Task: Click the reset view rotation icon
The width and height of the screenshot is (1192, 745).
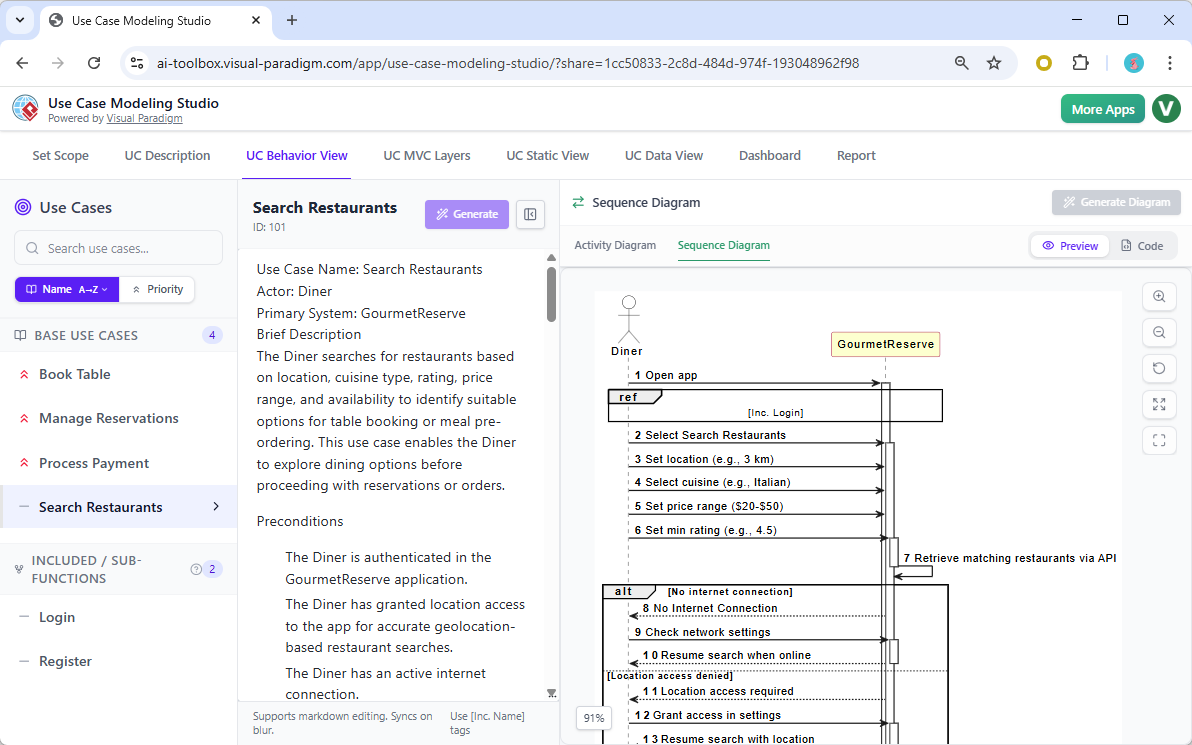Action: click(1159, 368)
